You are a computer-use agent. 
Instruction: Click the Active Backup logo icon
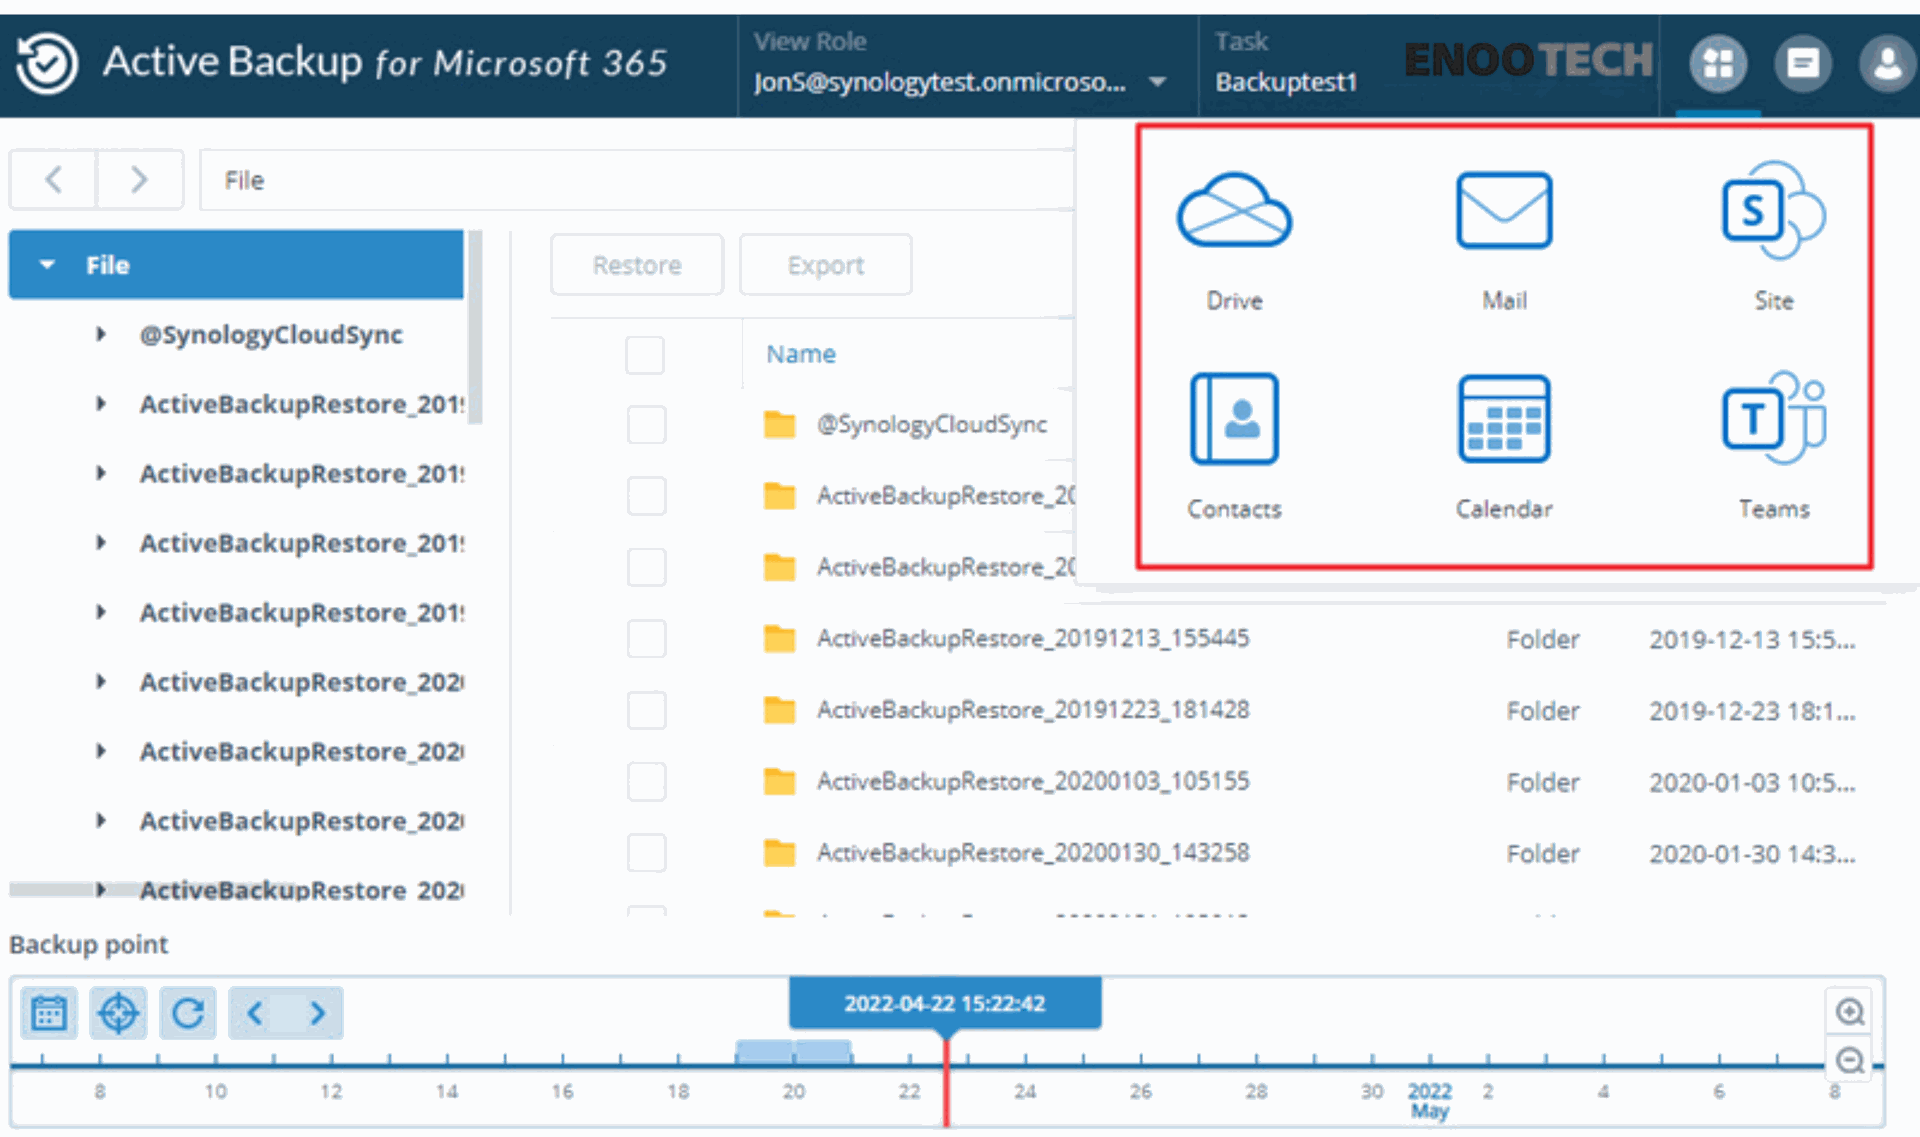click(46, 63)
